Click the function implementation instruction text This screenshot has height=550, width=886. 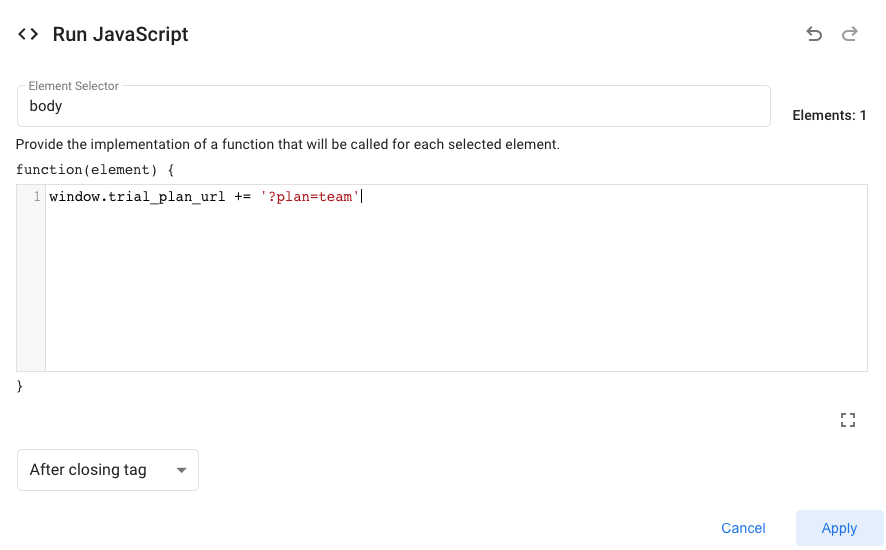coord(288,144)
